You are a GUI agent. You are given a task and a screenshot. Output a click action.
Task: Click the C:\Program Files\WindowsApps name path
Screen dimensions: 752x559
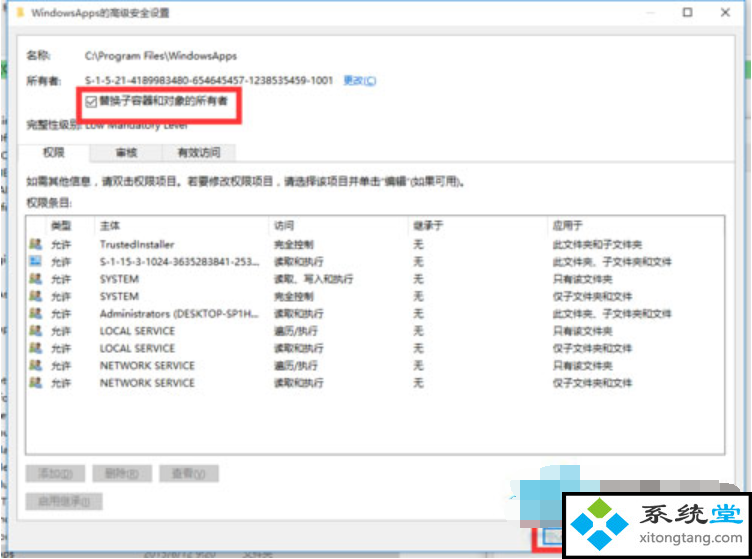coord(161,56)
